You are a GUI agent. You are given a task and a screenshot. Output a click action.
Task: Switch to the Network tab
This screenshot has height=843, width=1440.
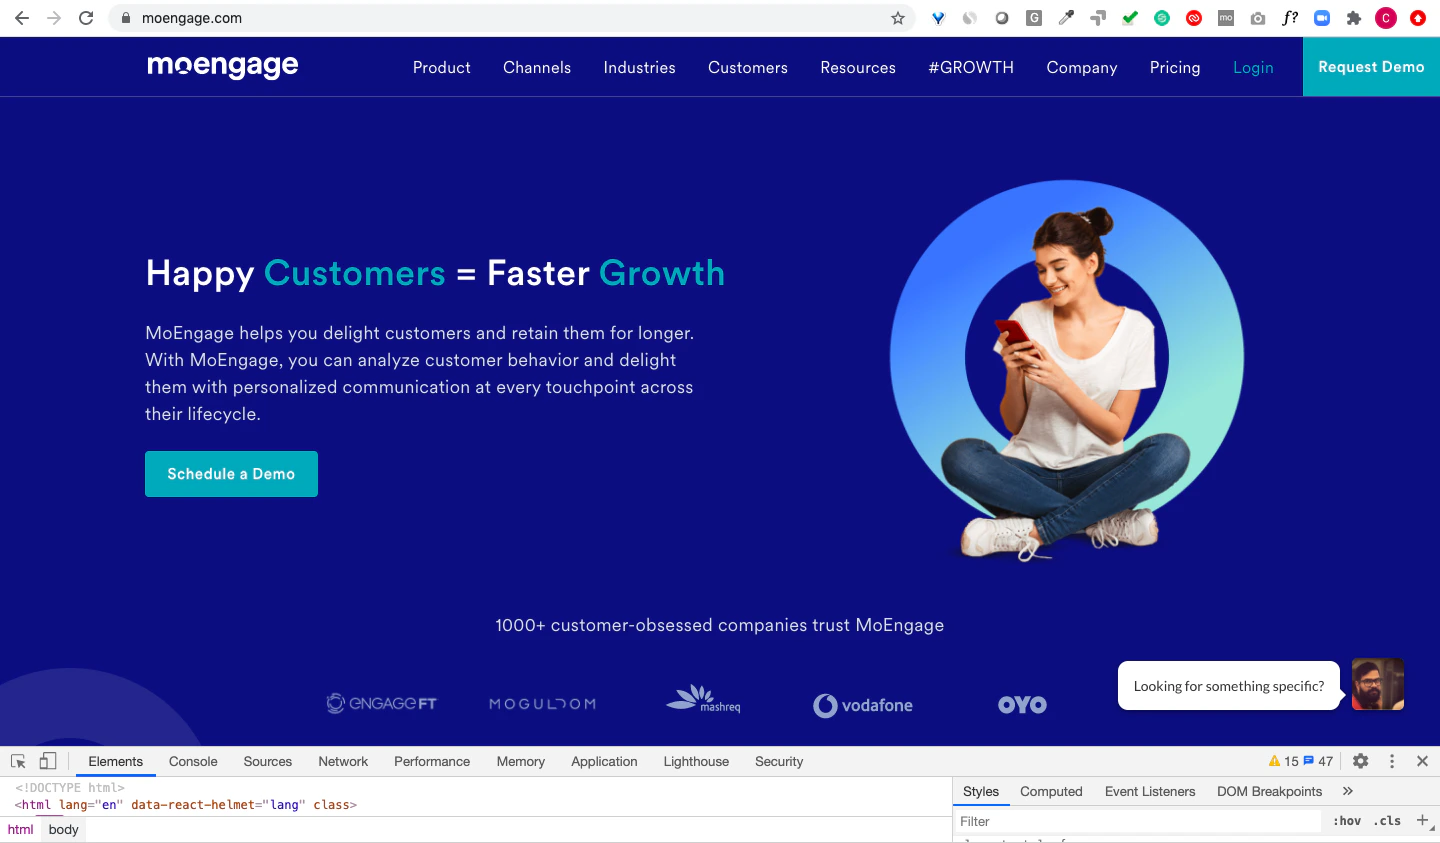pyautogui.click(x=343, y=761)
